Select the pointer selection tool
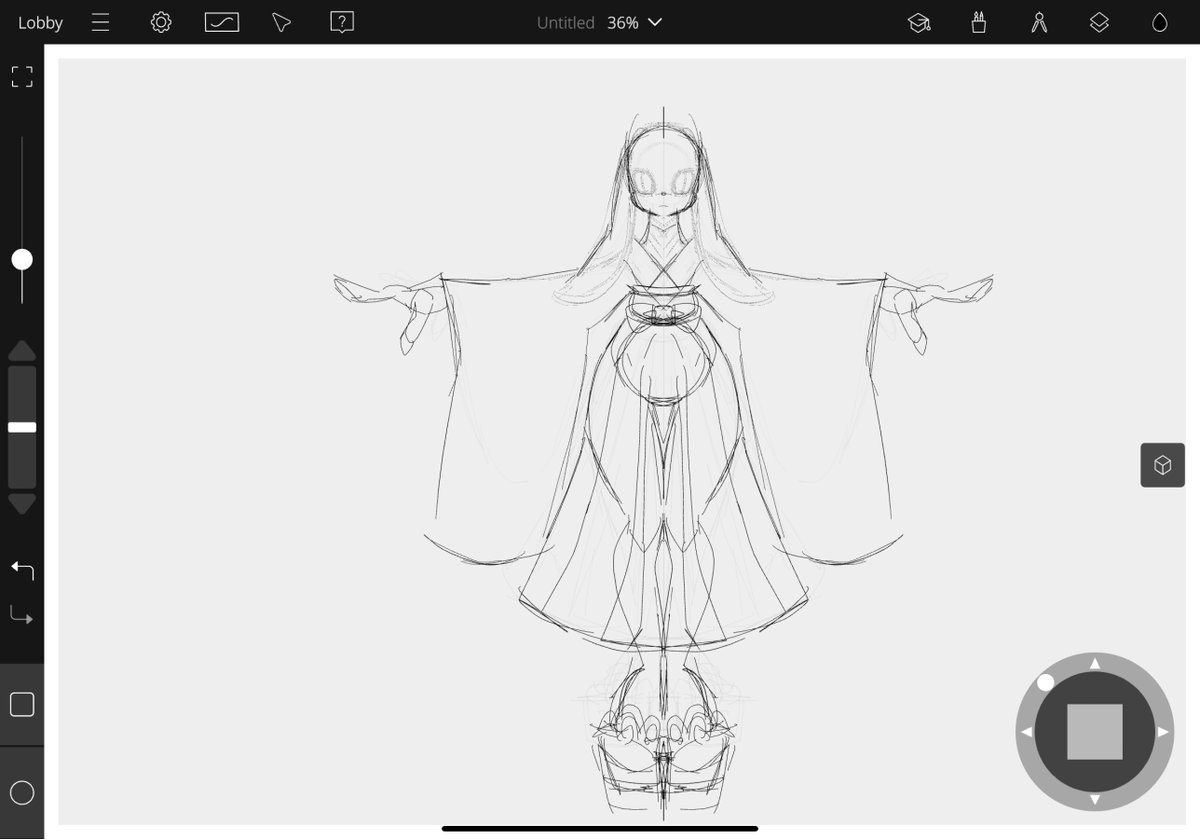The height and width of the screenshot is (839, 1200). coord(282,22)
